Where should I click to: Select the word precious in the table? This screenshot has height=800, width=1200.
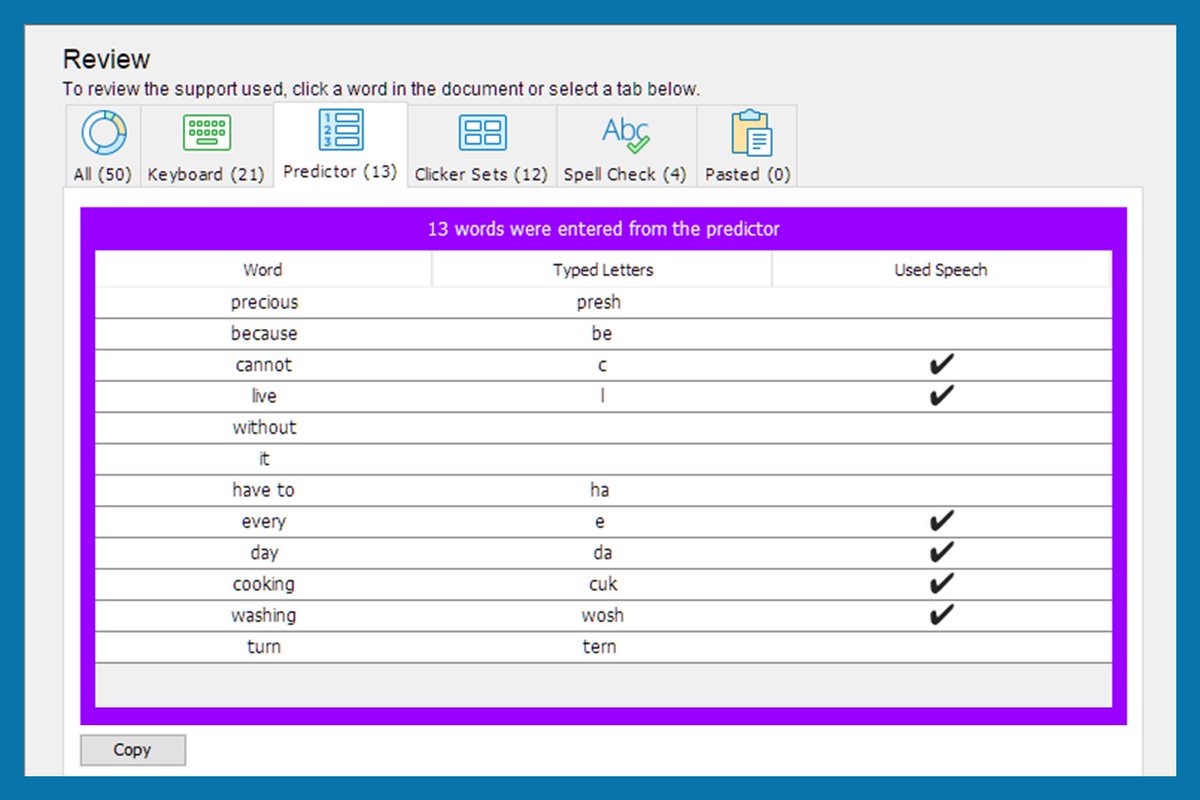(x=263, y=302)
